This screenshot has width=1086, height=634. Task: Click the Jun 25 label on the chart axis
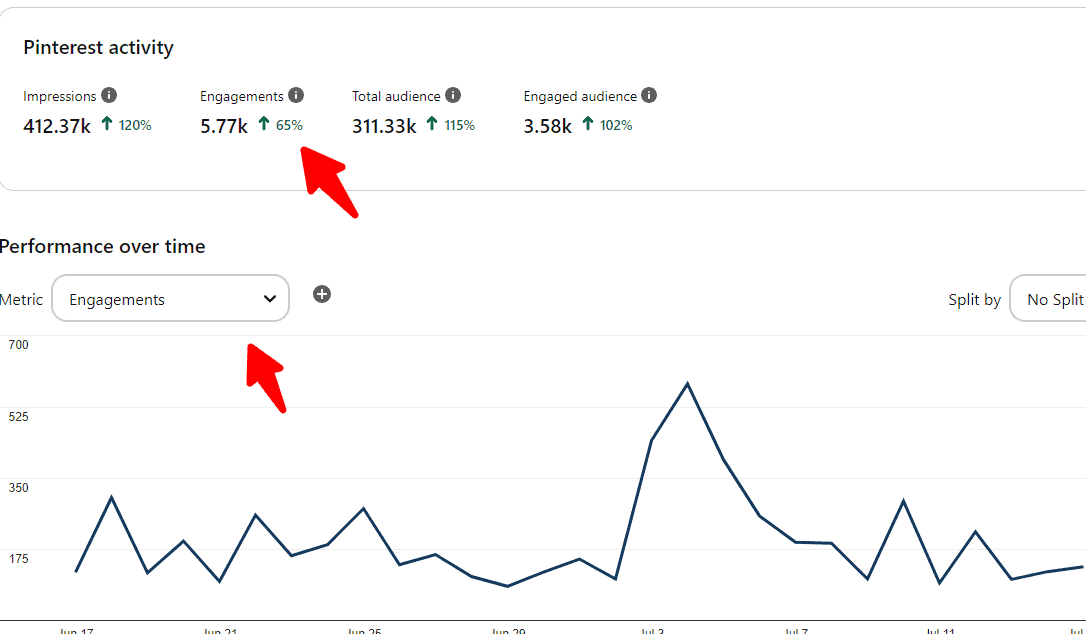(x=367, y=630)
